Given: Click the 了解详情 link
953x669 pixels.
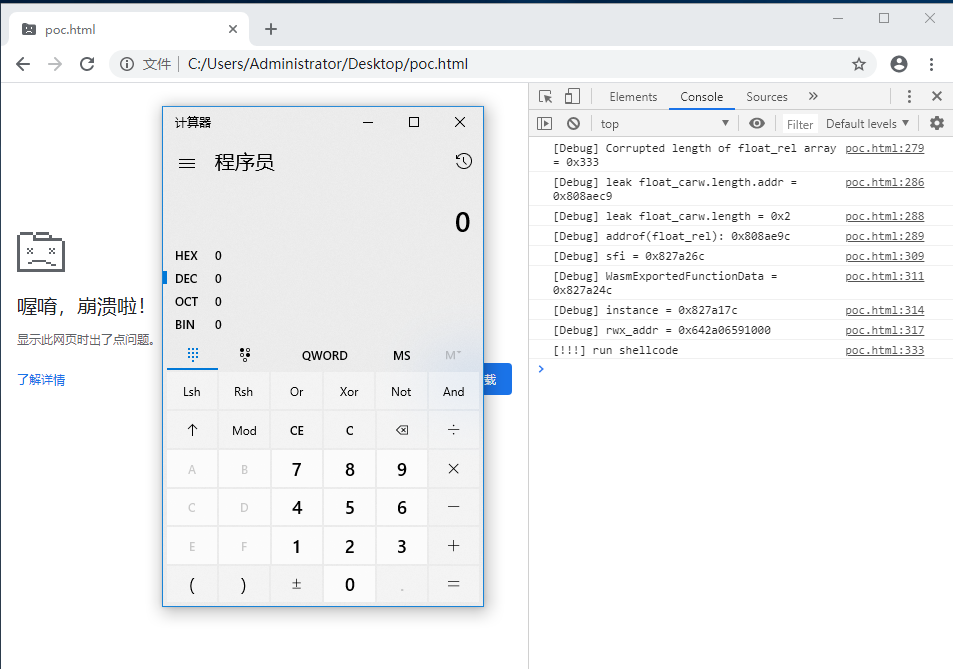Looking at the screenshot, I should coord(41,380).
